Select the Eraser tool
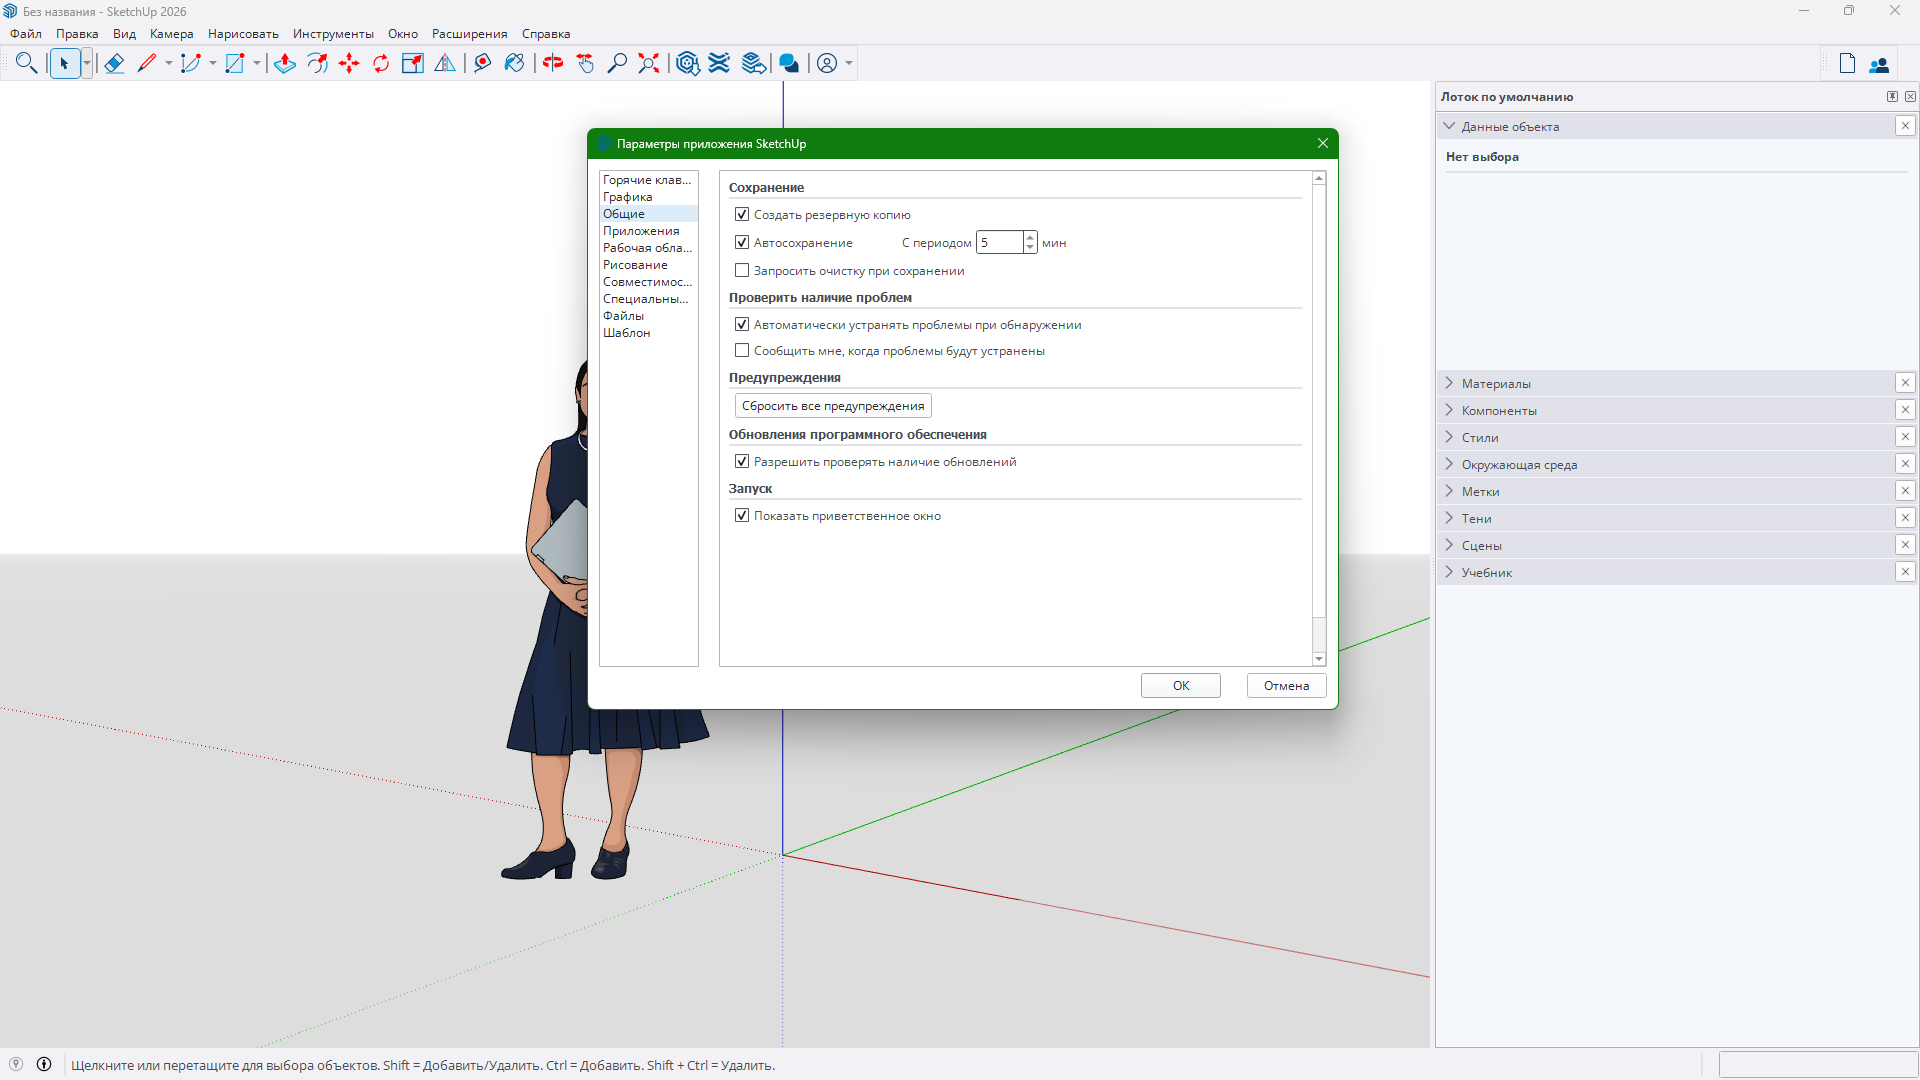The image size is (1920, 1080). (x=114, y=63)
